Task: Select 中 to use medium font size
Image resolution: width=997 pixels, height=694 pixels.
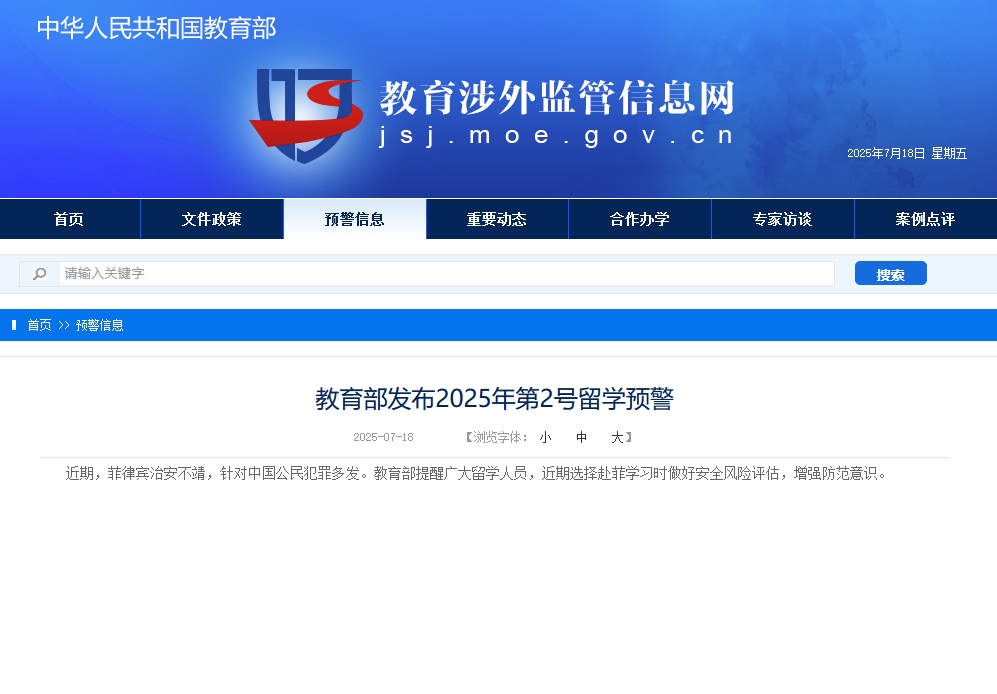Action: [x=582, y=437]
